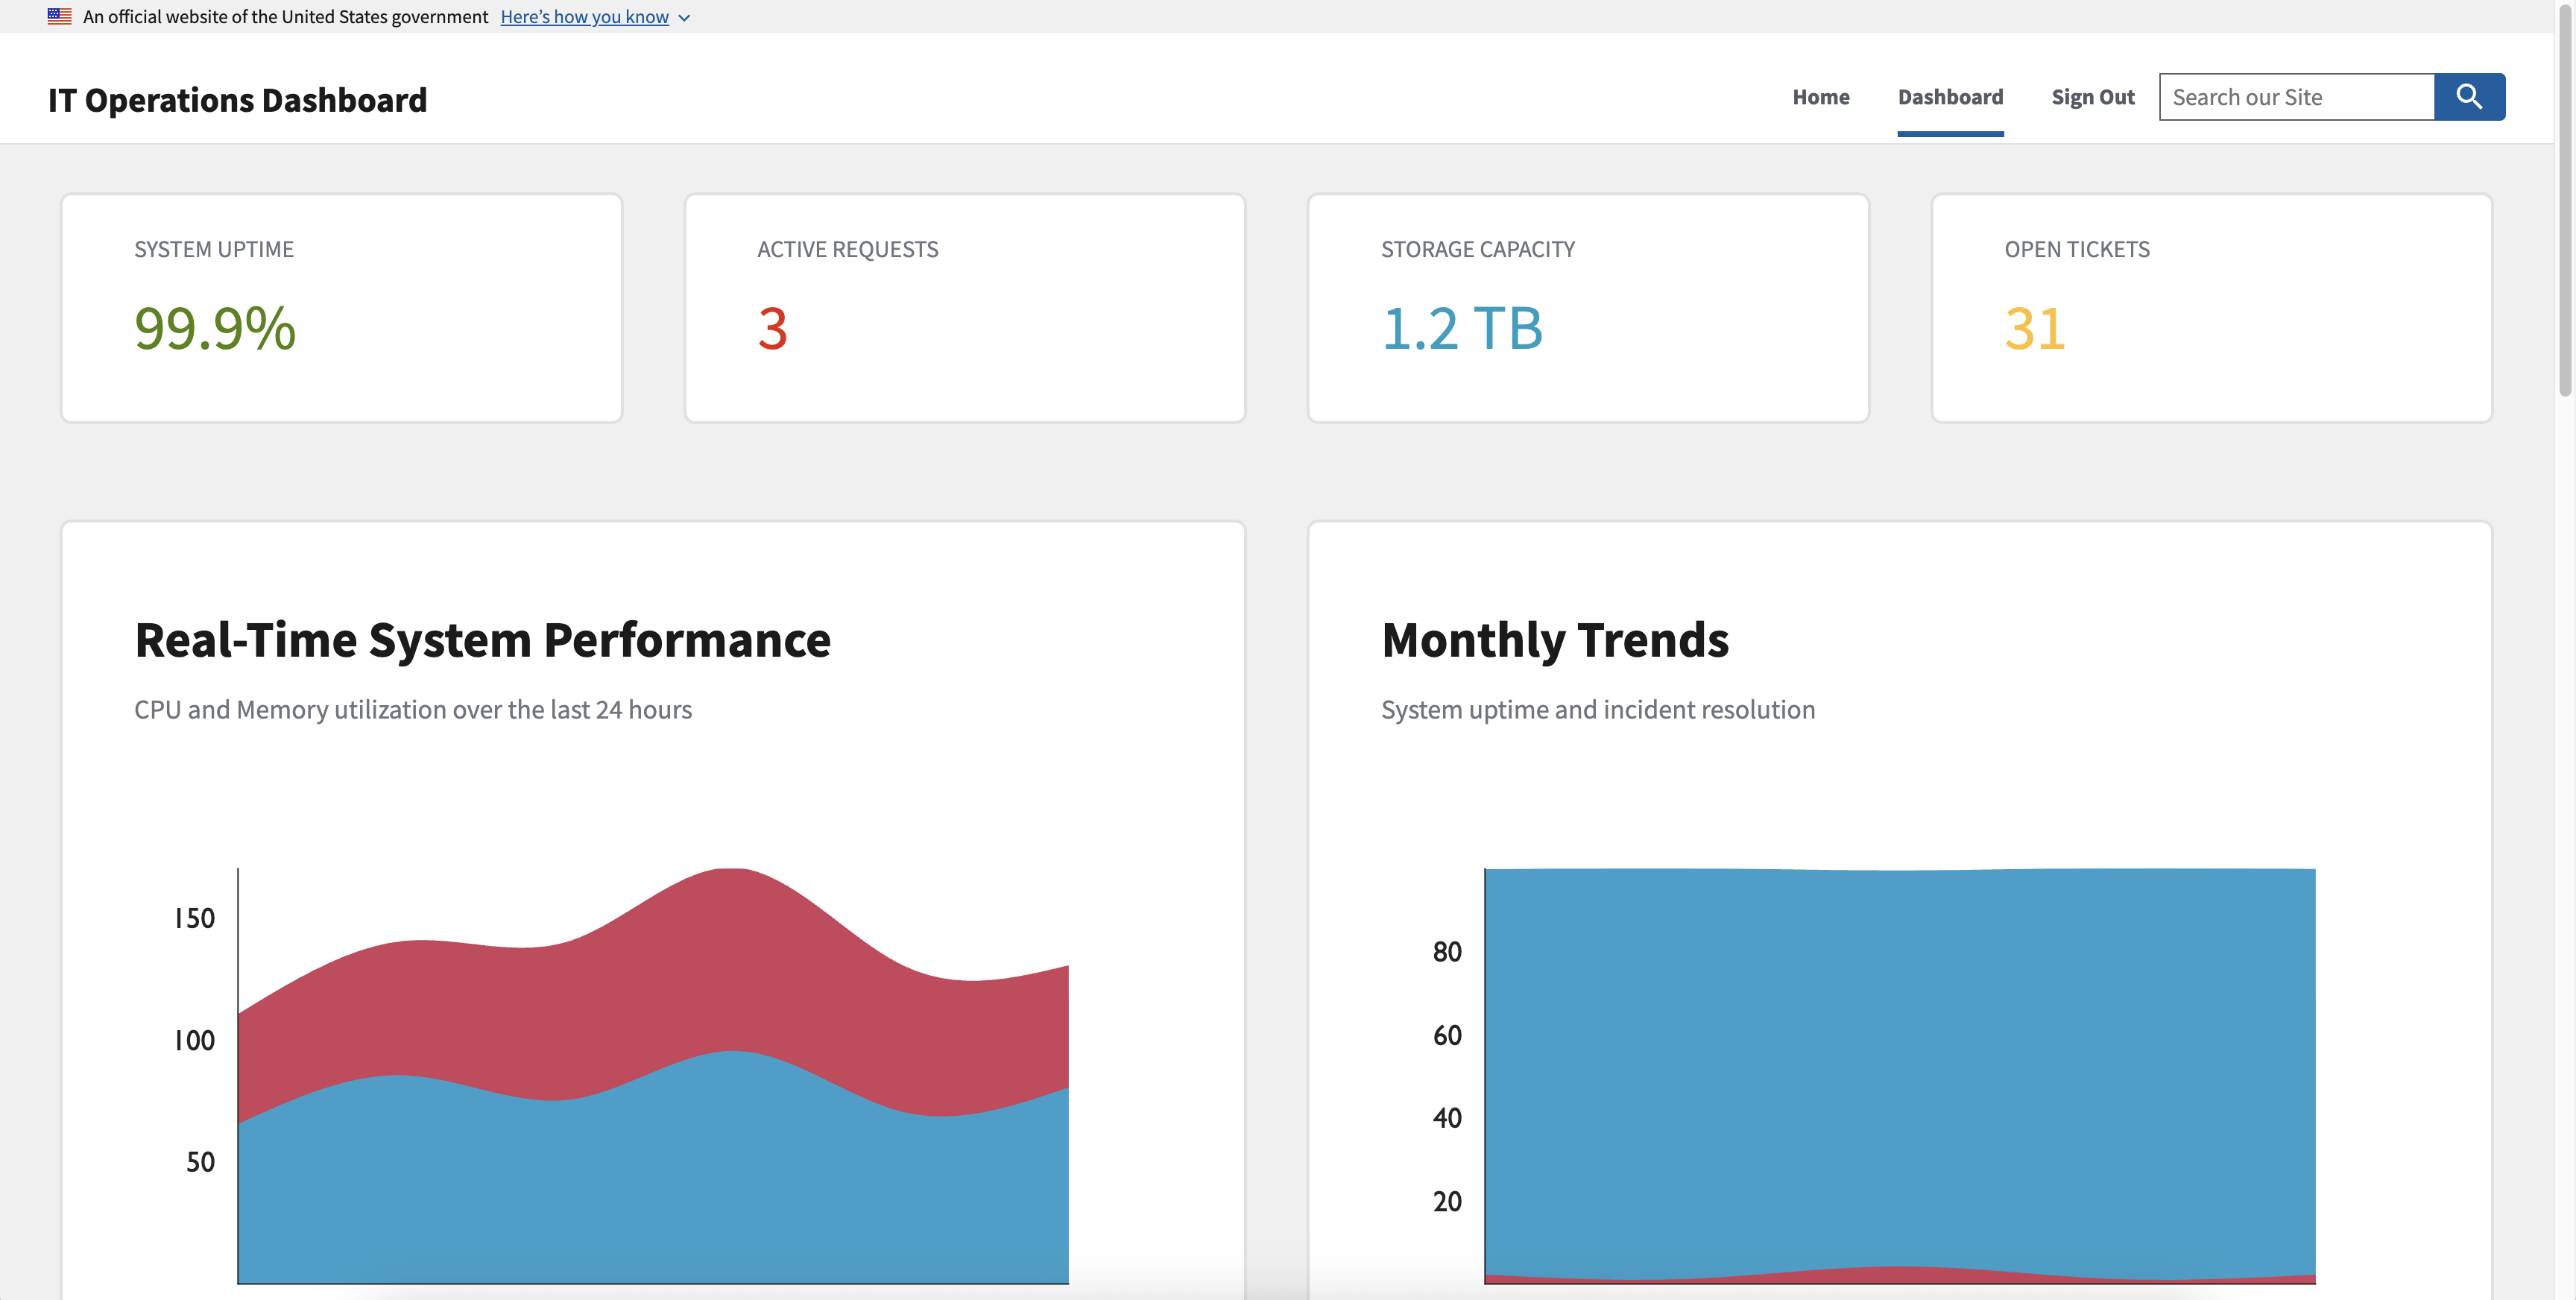Click the IT Operations Dashboard title
Image resolution: width=2576 pixels, height=1300 pixels.
point(237,100)
